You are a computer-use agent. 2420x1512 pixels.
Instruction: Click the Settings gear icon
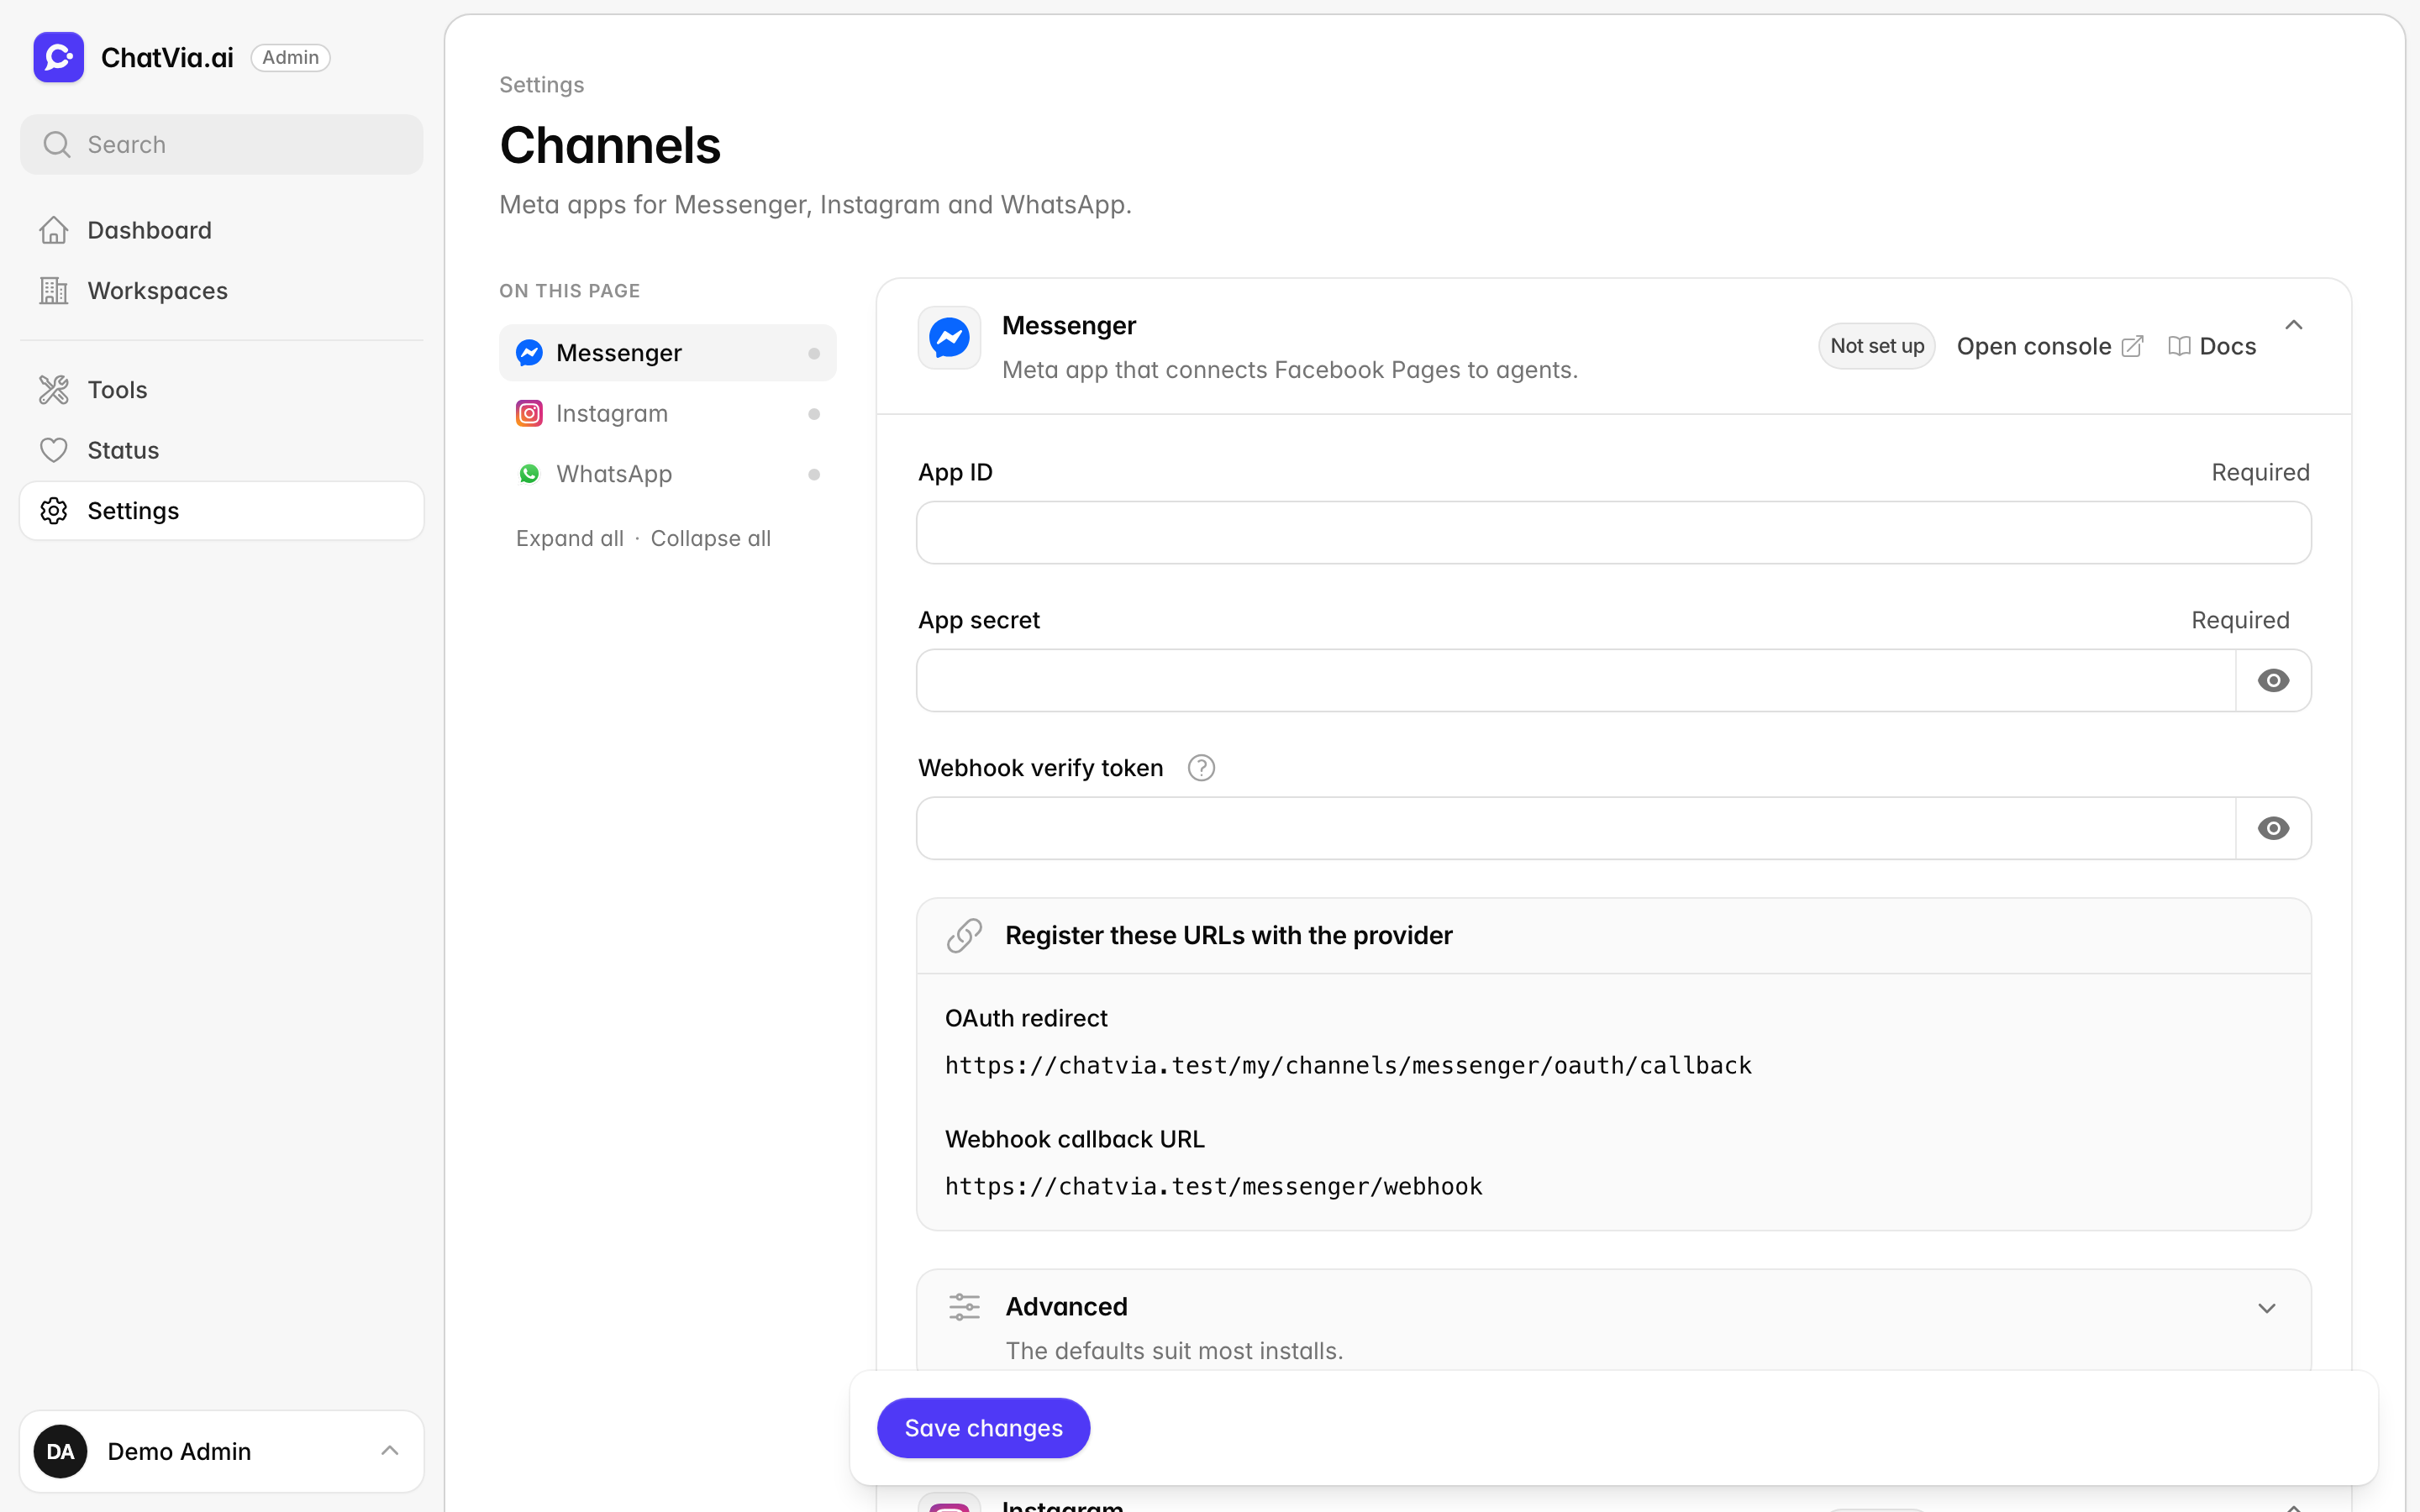tap(54, 511)
